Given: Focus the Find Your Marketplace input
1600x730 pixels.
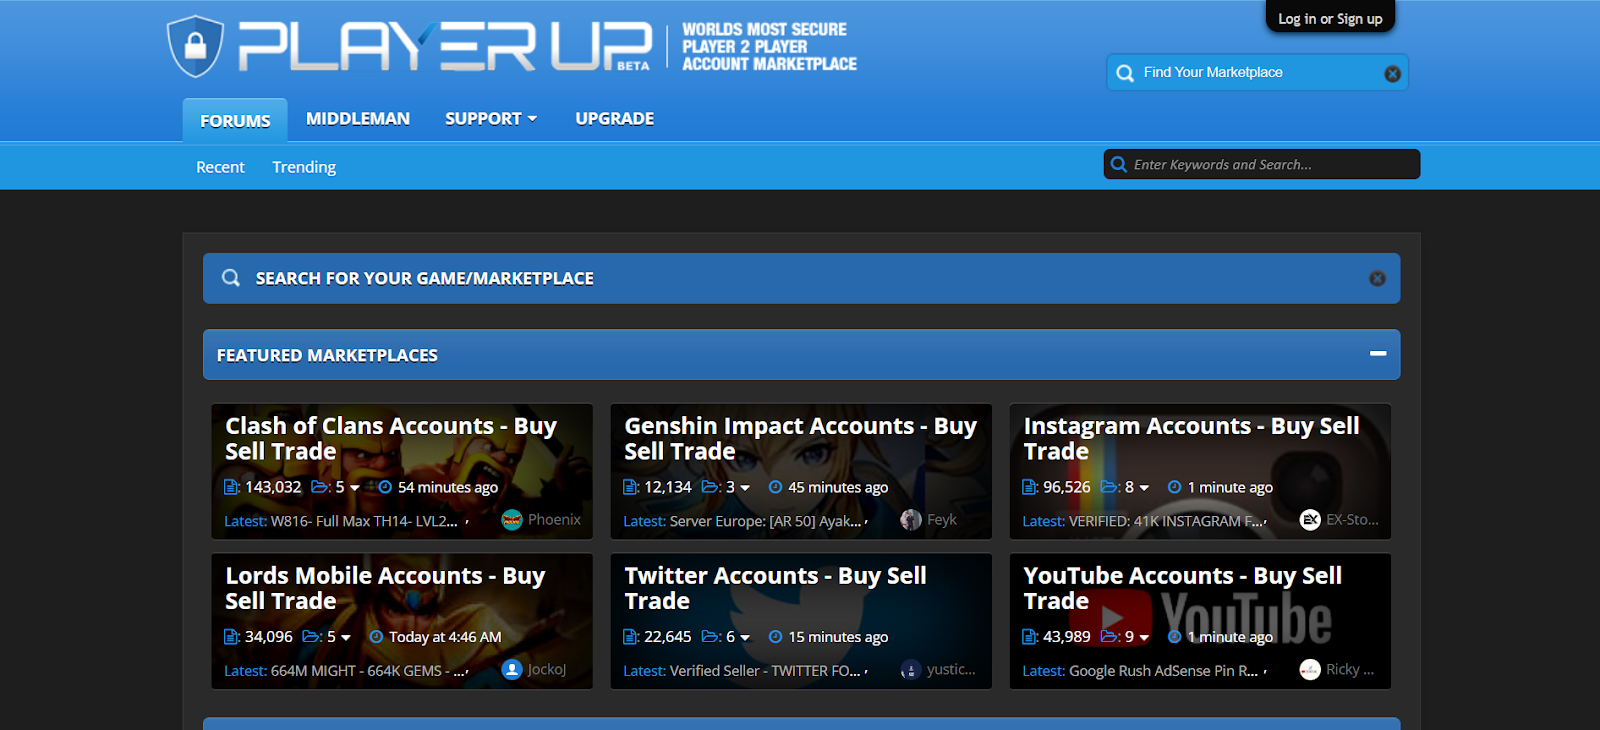Looking at the screenshot, I should (1257, 73).
